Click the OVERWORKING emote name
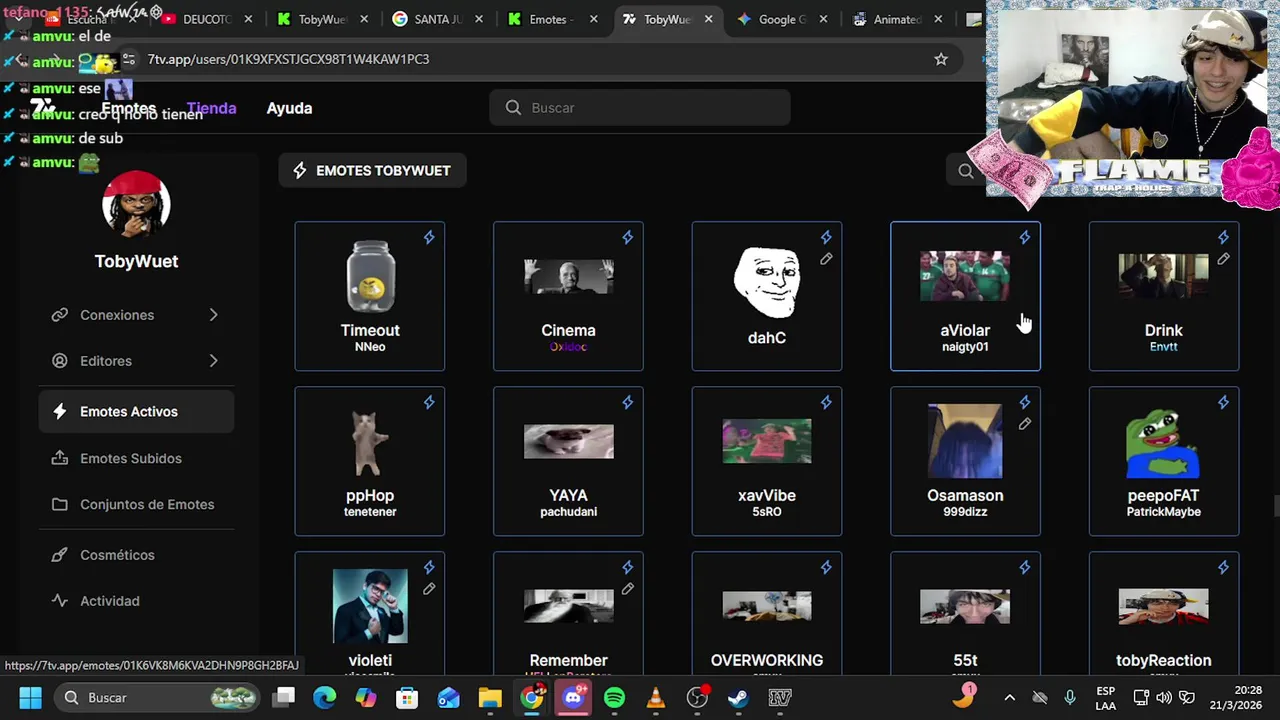The width and height of the screenshot is (1280, 720). tap(767, 660)
